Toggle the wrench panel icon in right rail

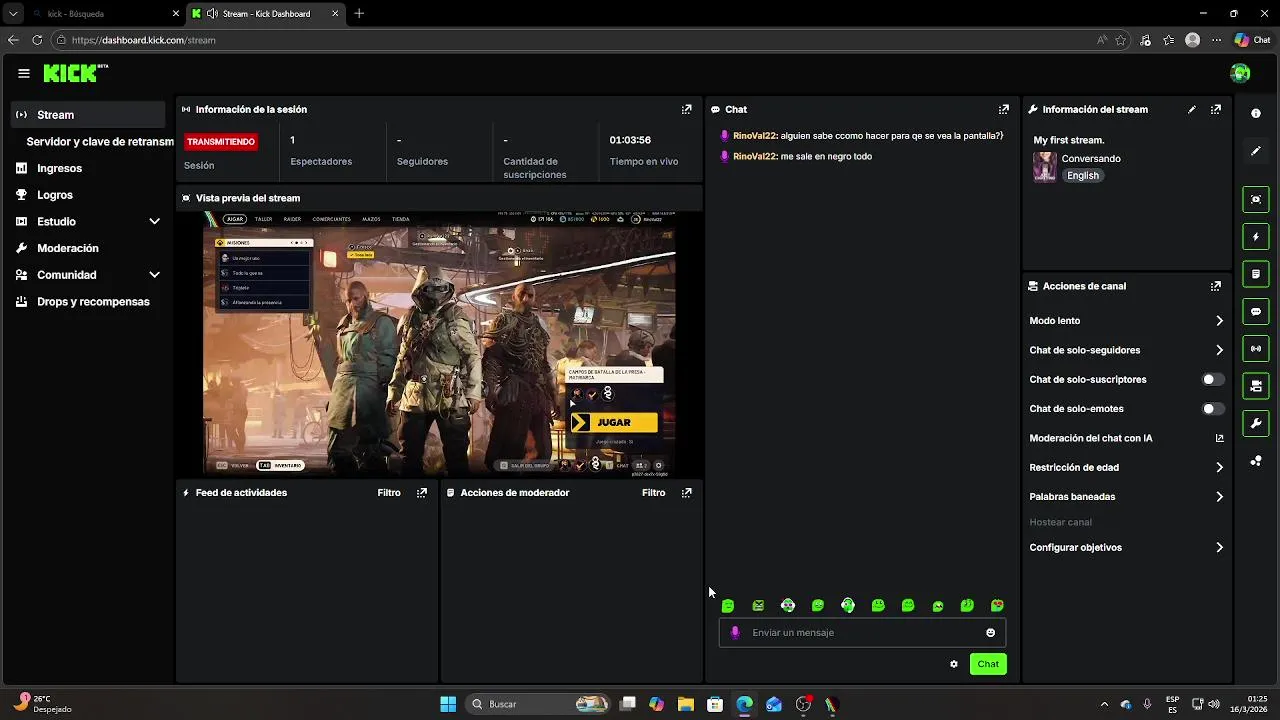pos(1256,424)
